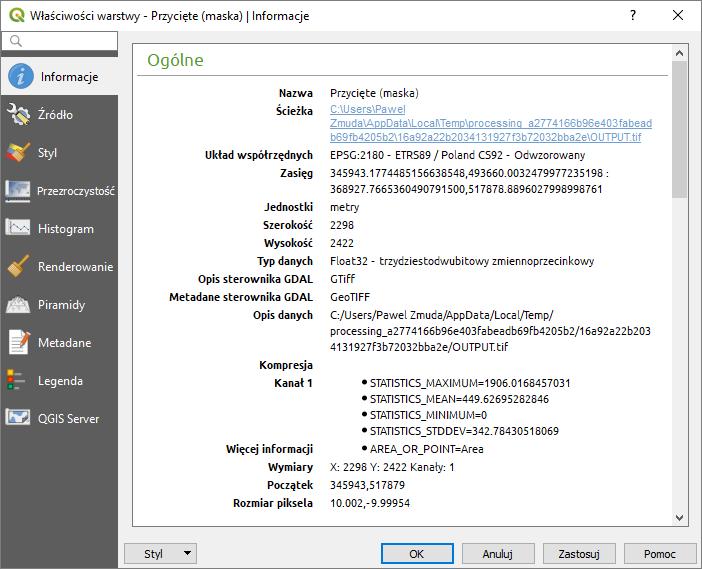
Task: Click the Rozmiar piksela value 10.002,-9.99954
Action: tap(370, 503)
